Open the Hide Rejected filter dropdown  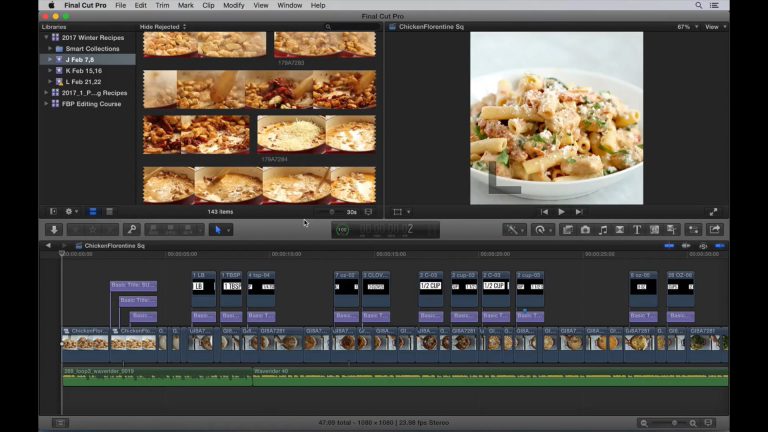pos(163,27)
